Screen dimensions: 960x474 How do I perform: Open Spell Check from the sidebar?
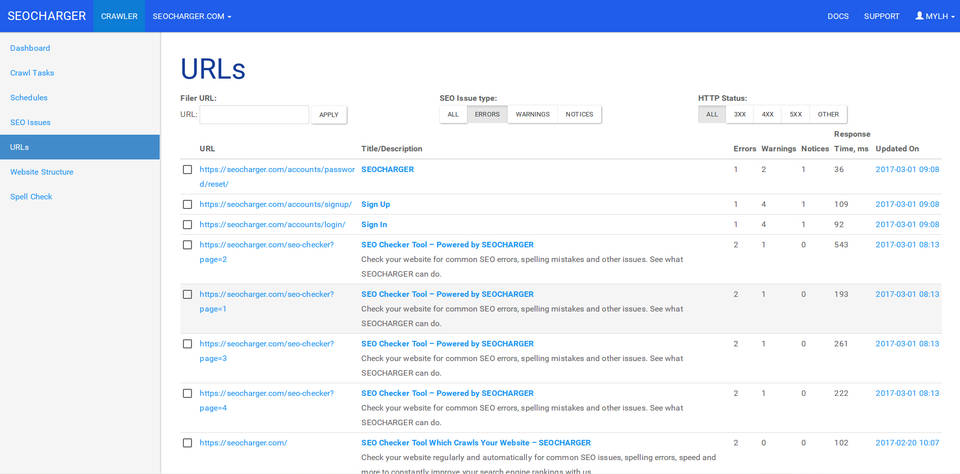click(31, 197)
